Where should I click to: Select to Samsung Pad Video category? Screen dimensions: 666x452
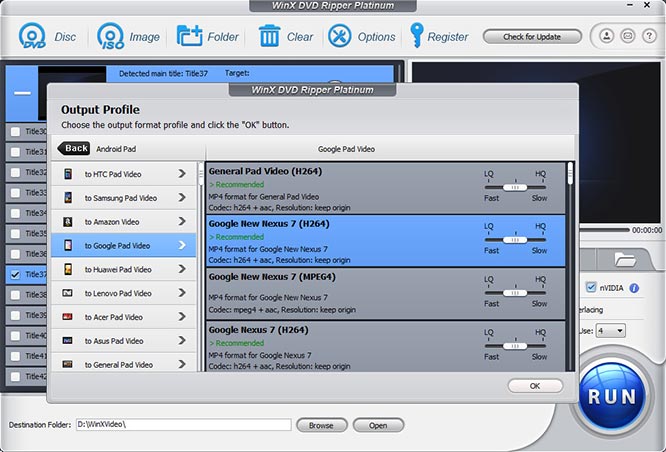tap(124, 198)
